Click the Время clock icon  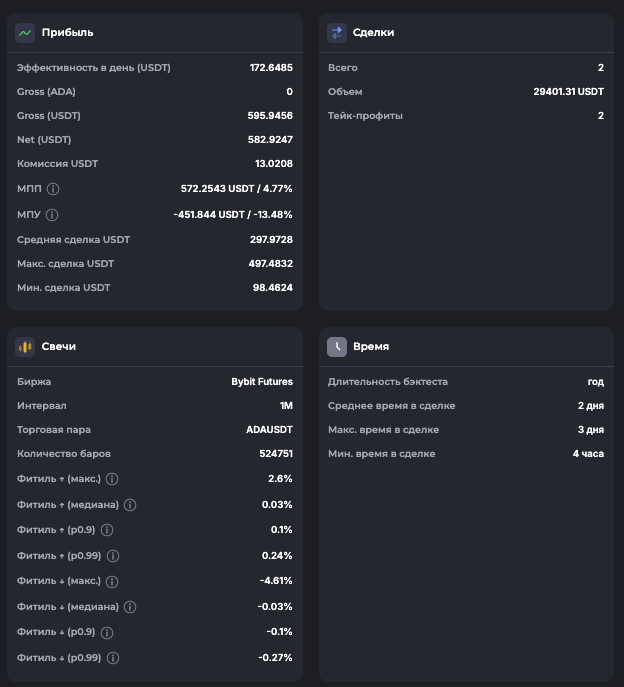337,346
